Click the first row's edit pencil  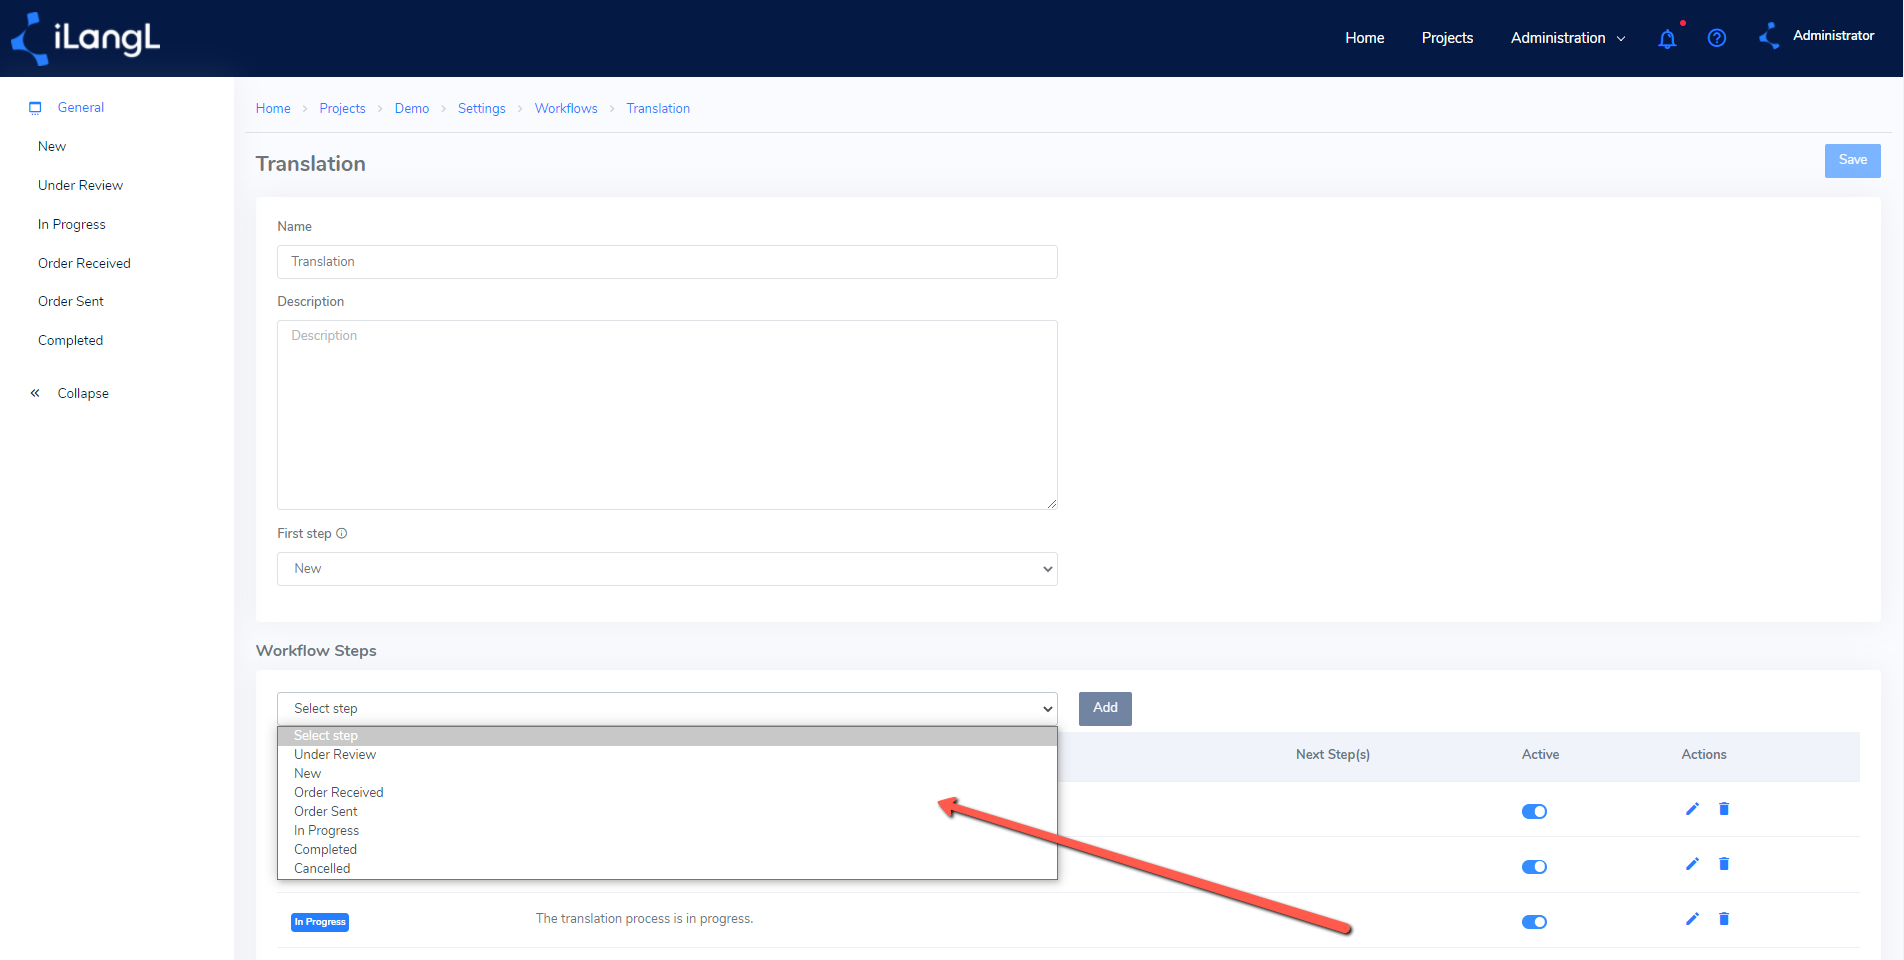click(1692, 809)
